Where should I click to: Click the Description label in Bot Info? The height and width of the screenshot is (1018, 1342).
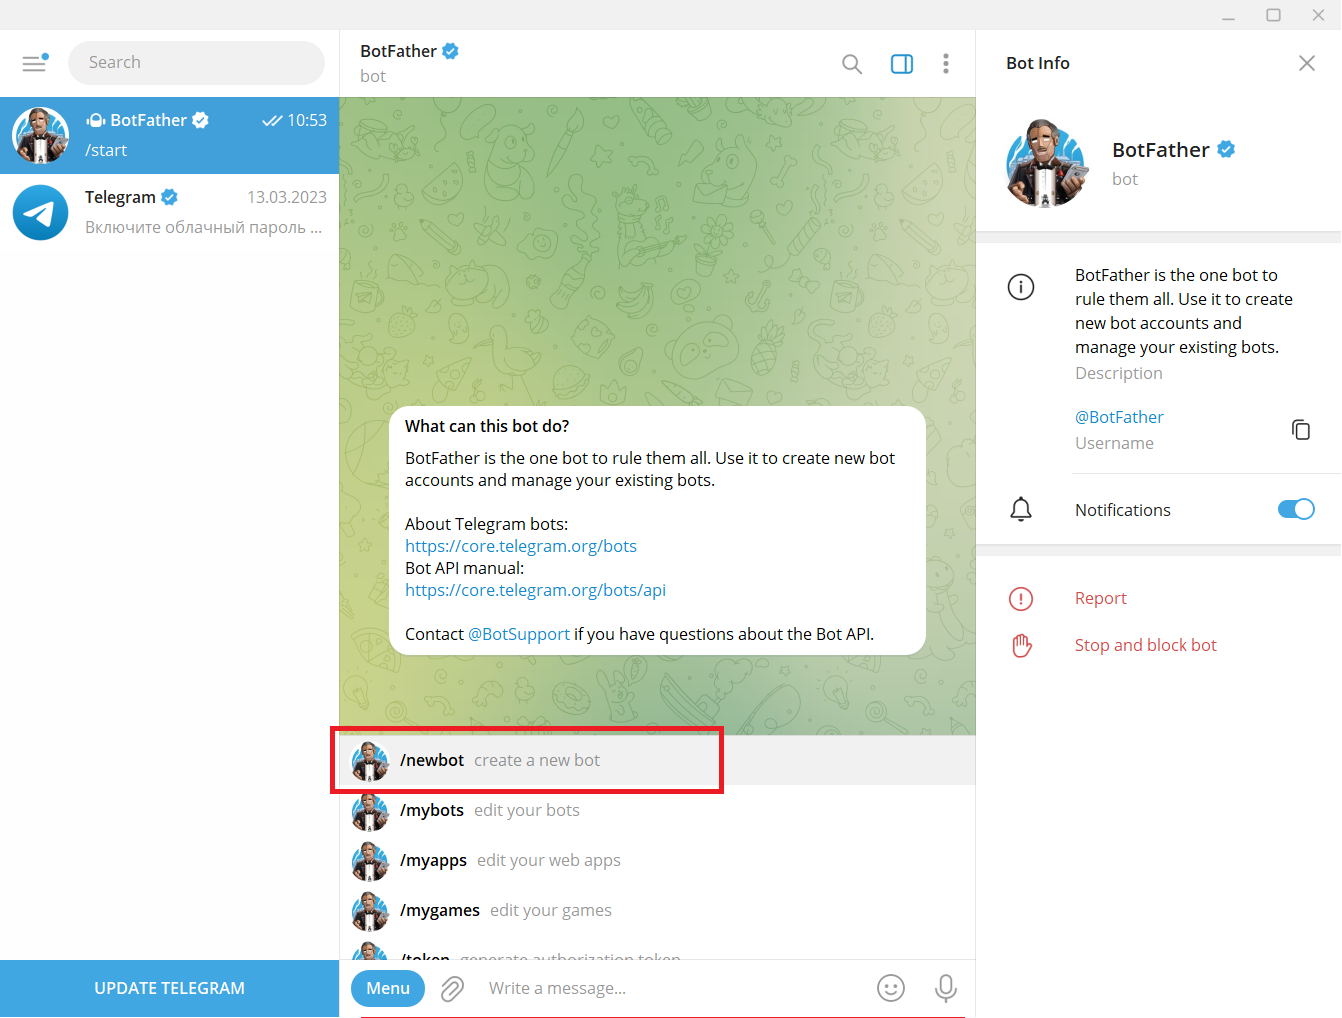pos(1118,373)
